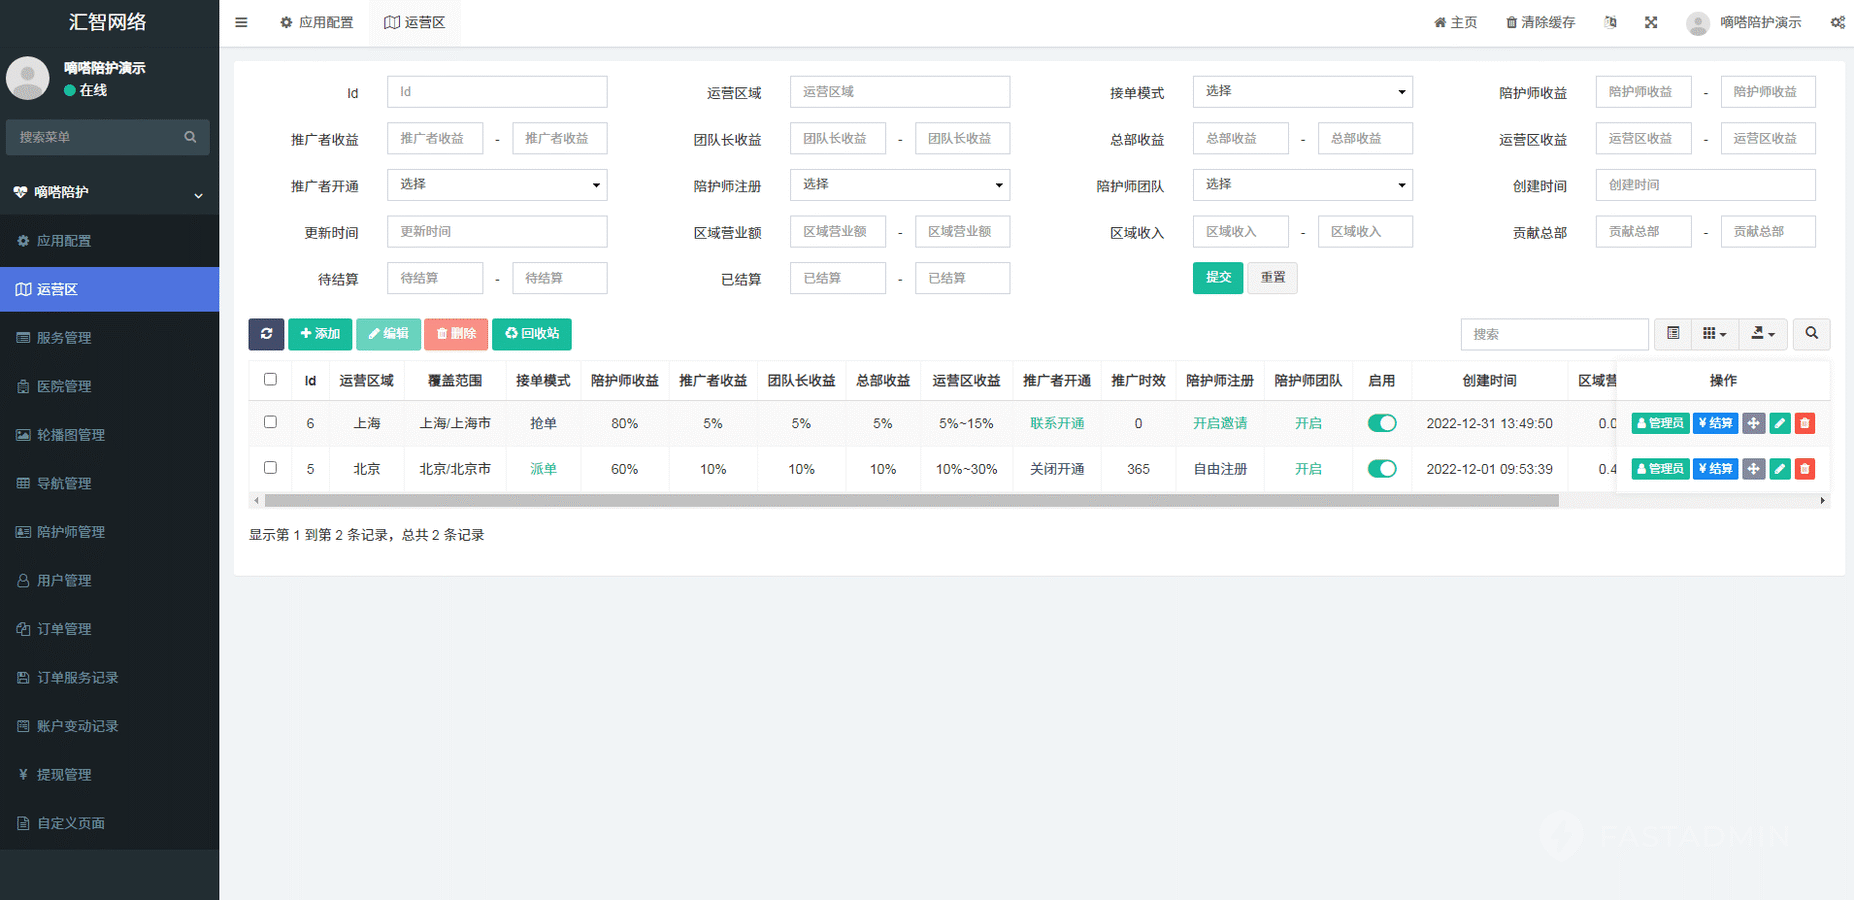Disable the 启用 switch for 上海
The image size is (1854, 900).
pos(1382,424)
